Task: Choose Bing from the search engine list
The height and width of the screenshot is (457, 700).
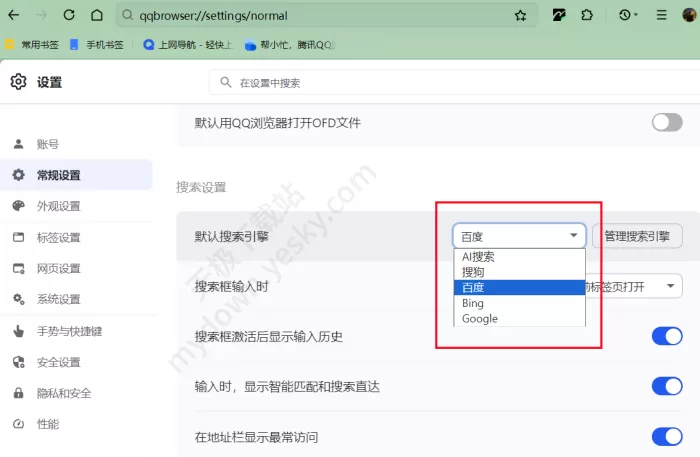Action: pos(519,303)
